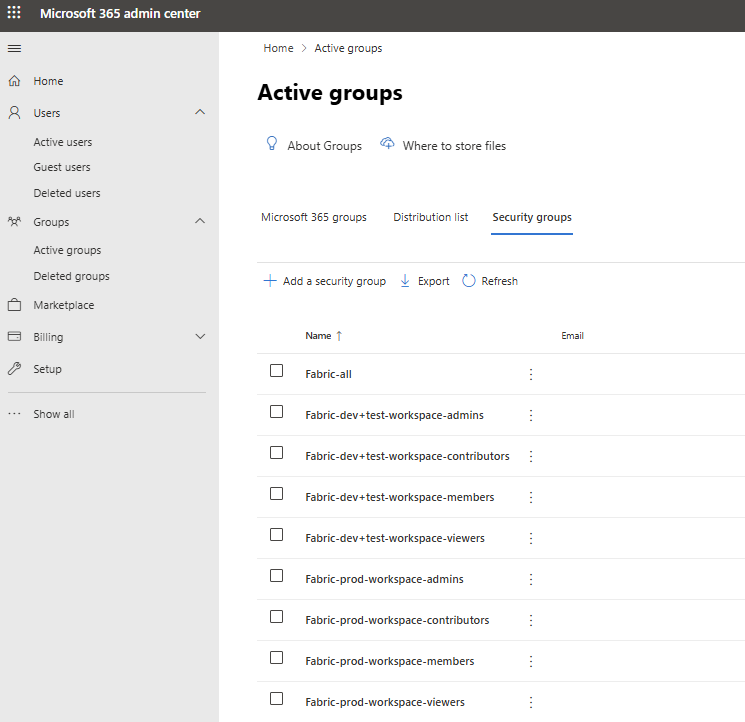Screen dimensions: 745x722
Task: Open more actions for Fabric-prod-workspace-contributors
Action: pos(531,620)
